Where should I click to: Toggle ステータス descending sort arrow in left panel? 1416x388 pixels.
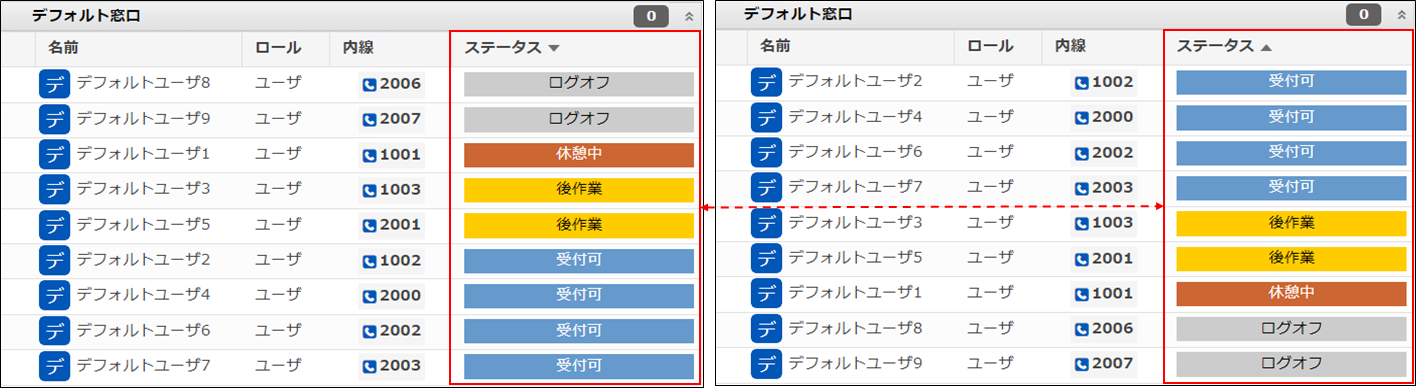[x=554, y=48]
